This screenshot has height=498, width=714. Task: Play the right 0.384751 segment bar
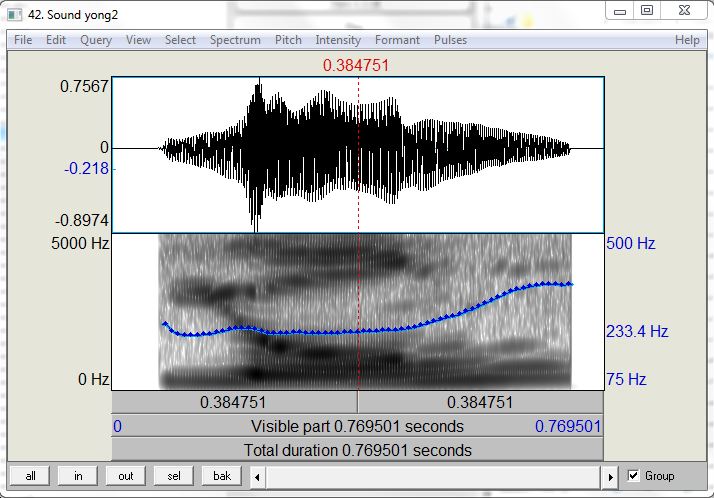[x=480, y=402]
